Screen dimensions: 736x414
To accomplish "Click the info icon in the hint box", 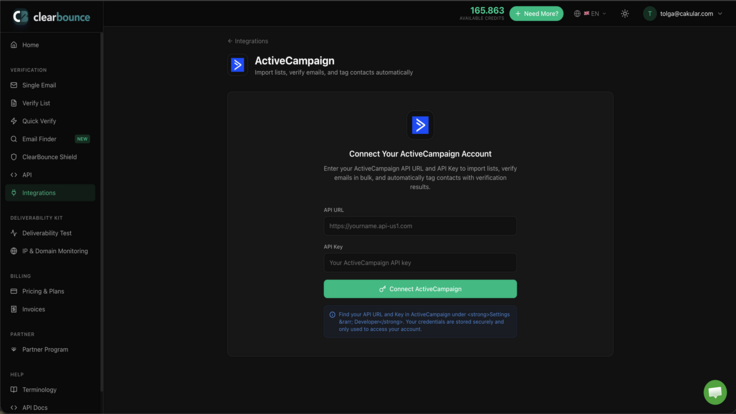I will 332,314.
